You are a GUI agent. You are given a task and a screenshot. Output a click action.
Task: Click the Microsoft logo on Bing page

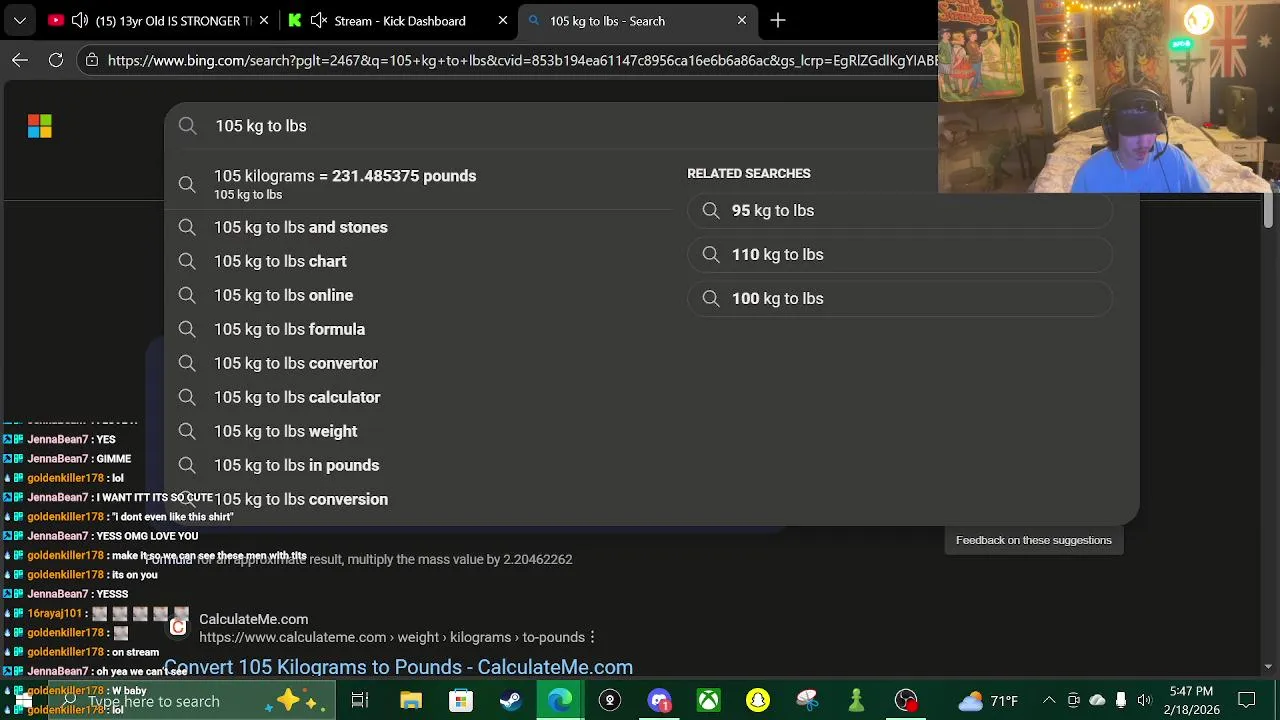tap(40, 126)
